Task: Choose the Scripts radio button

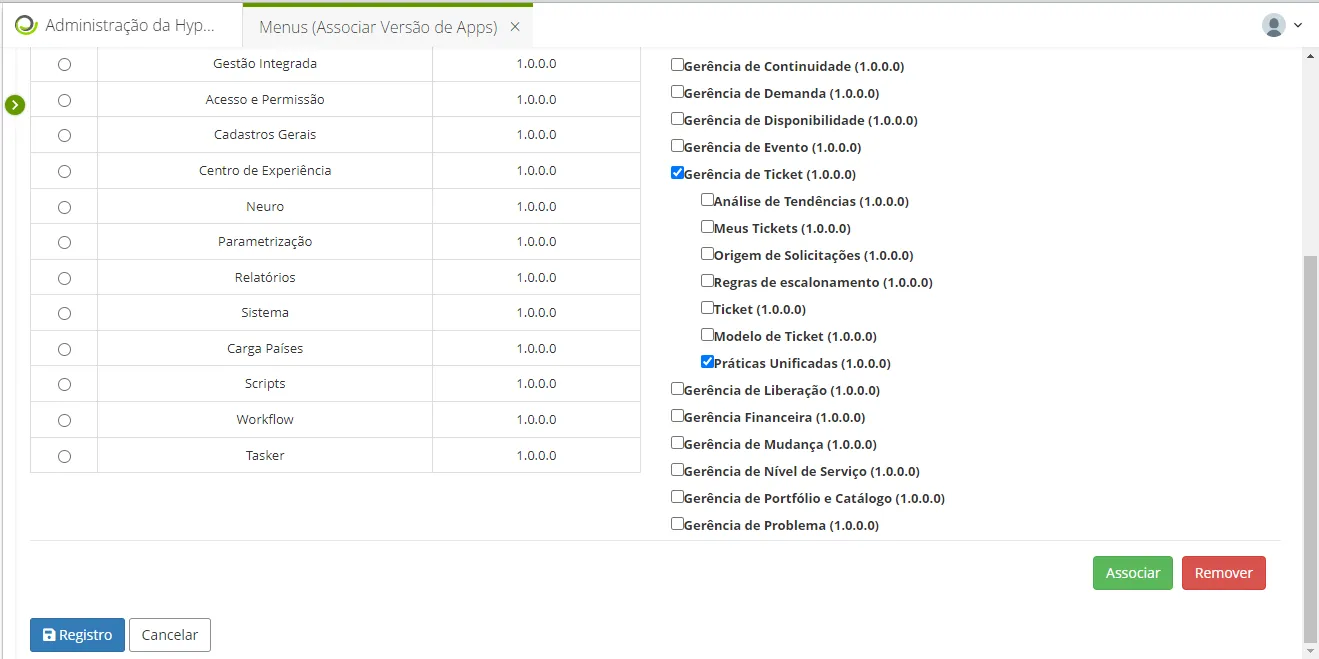Action: [65, 384]
